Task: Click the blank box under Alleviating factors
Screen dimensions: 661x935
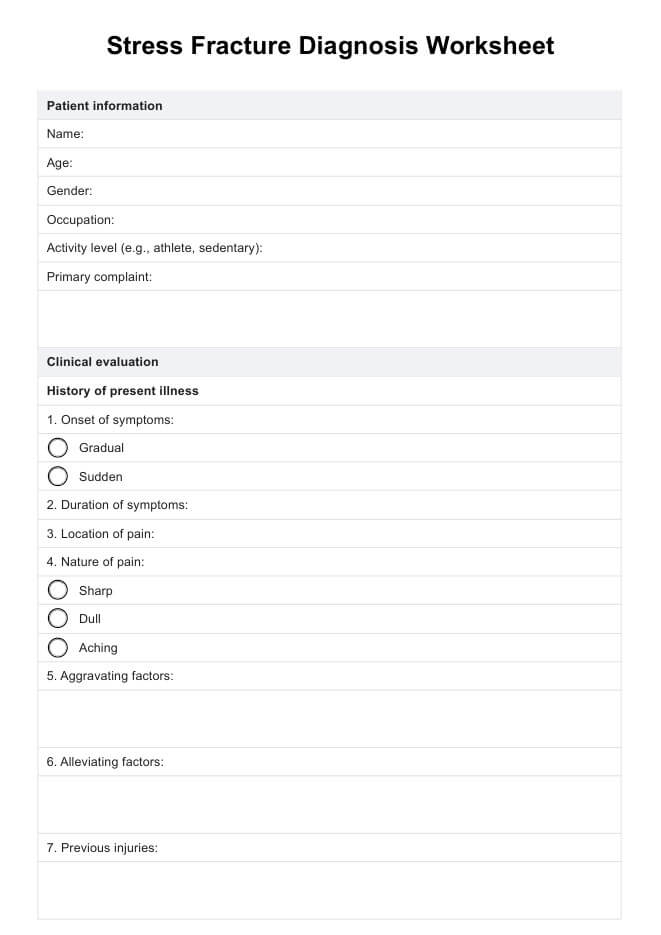Action: pos(330,805)
